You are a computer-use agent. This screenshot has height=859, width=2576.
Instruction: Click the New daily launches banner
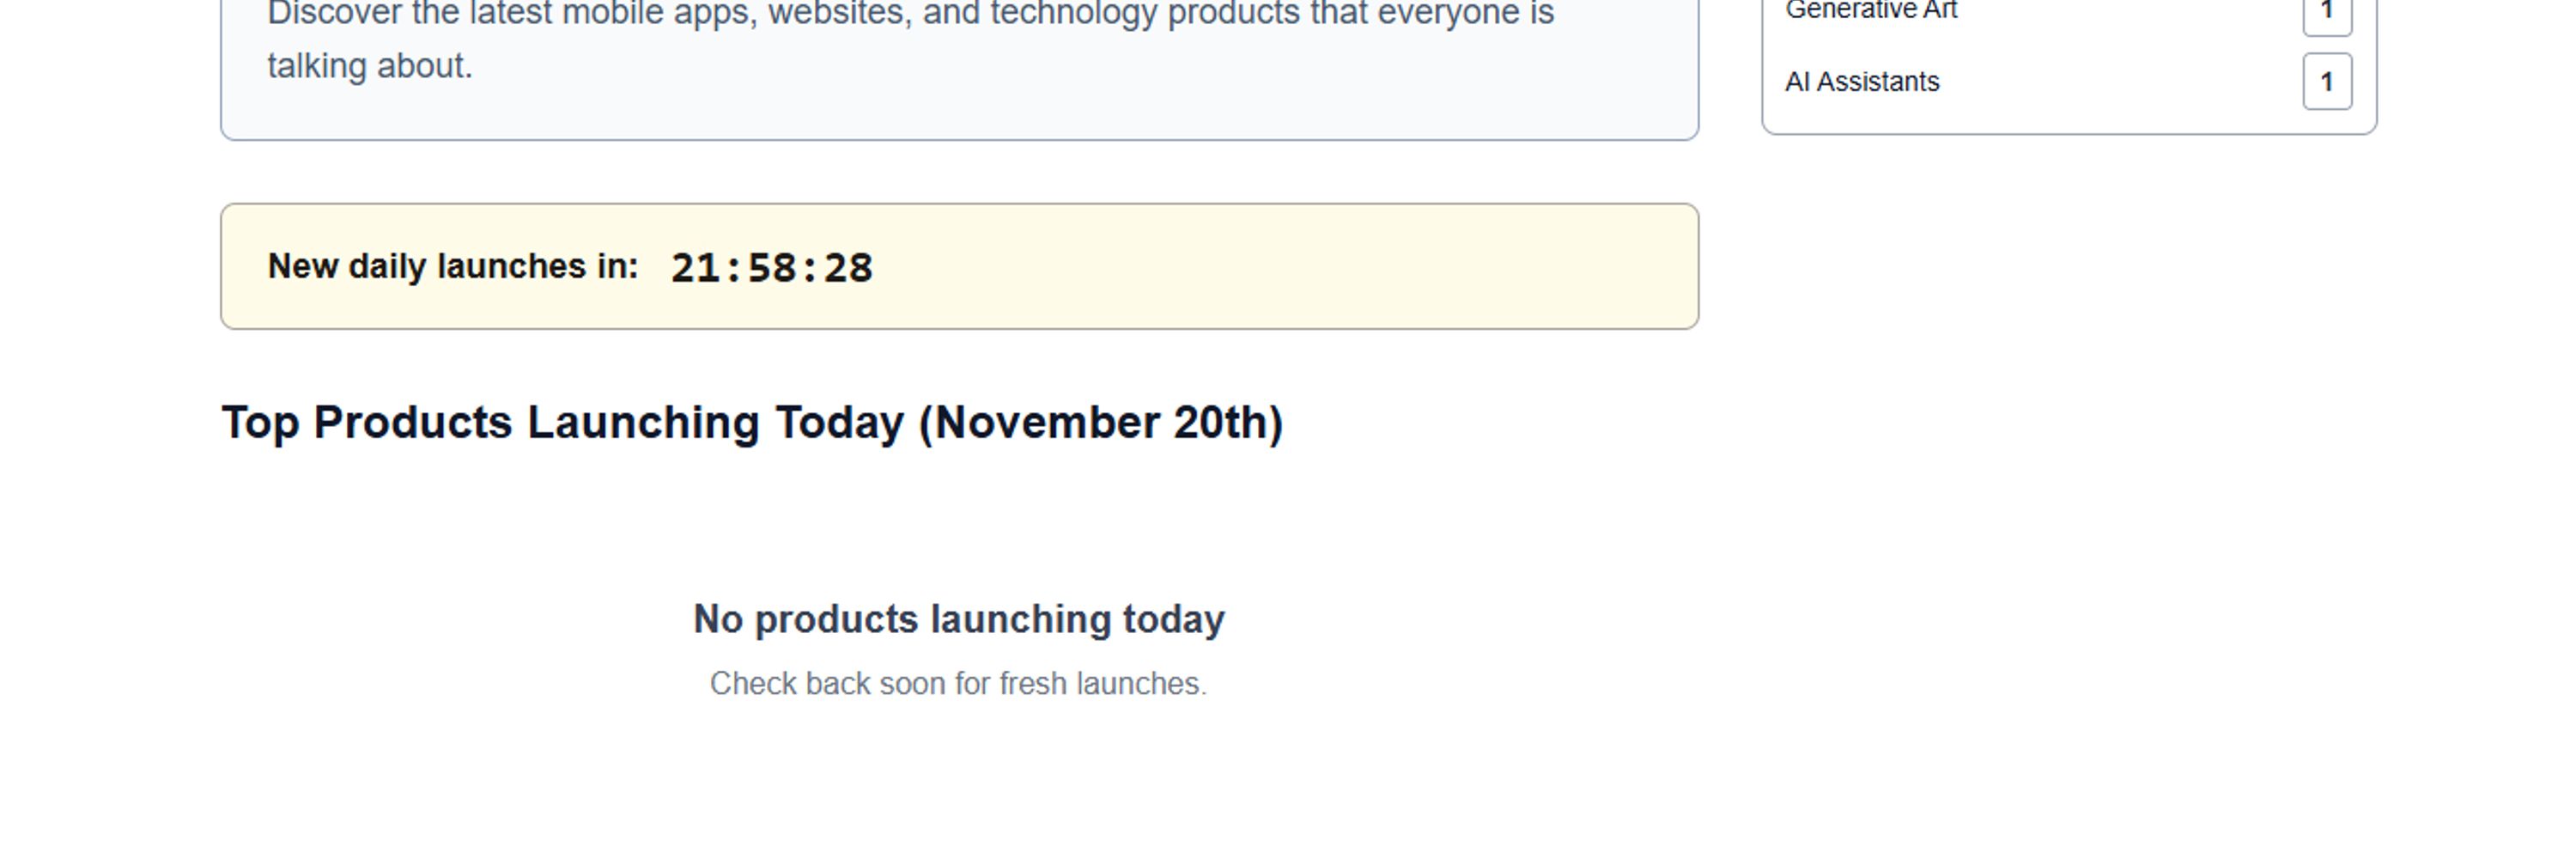(x=958, y=266)
